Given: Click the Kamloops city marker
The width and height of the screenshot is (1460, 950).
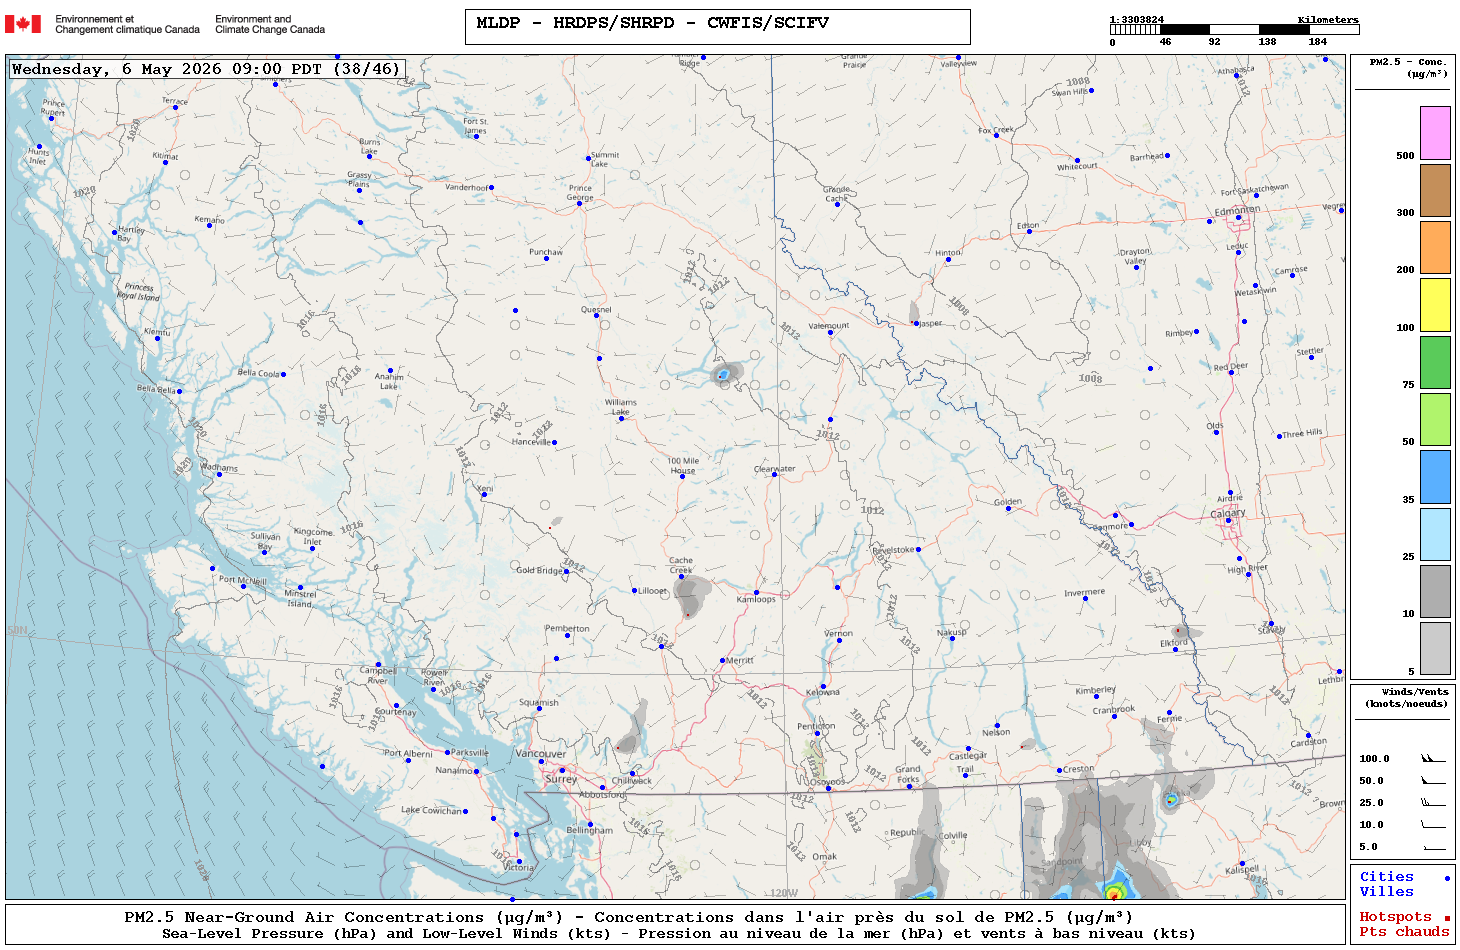Looking at the screenshot, I should click(x=756, y=592).
